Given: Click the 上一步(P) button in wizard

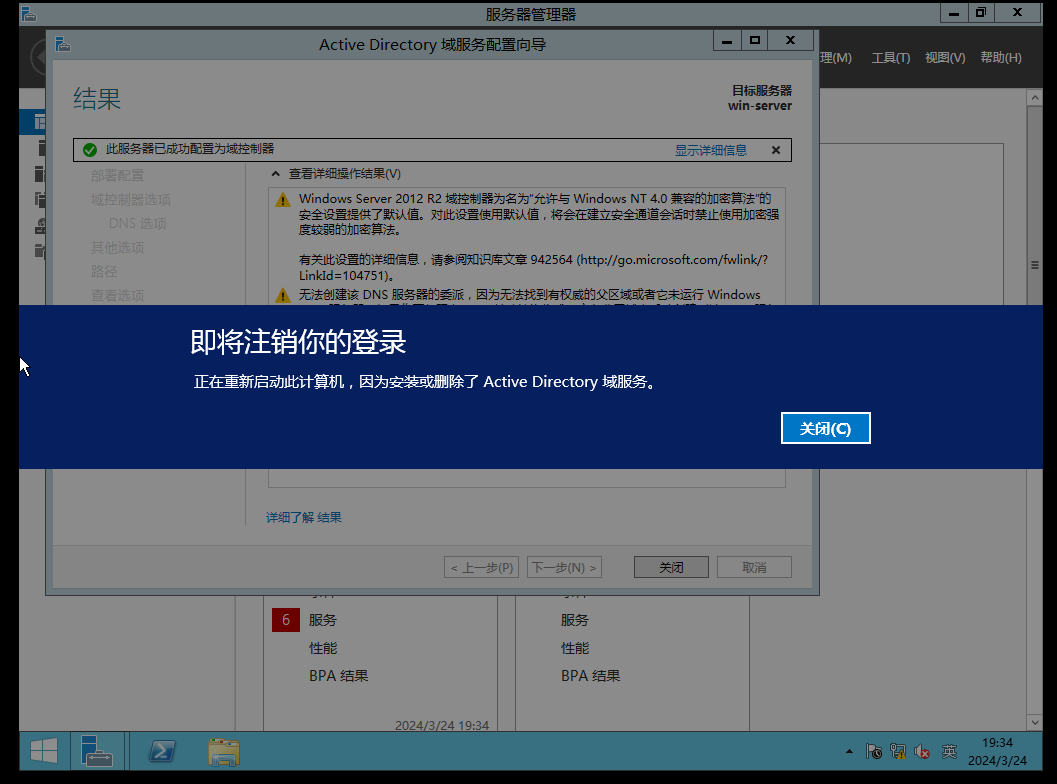Looking at the screenshot, I should click(481, 568).
